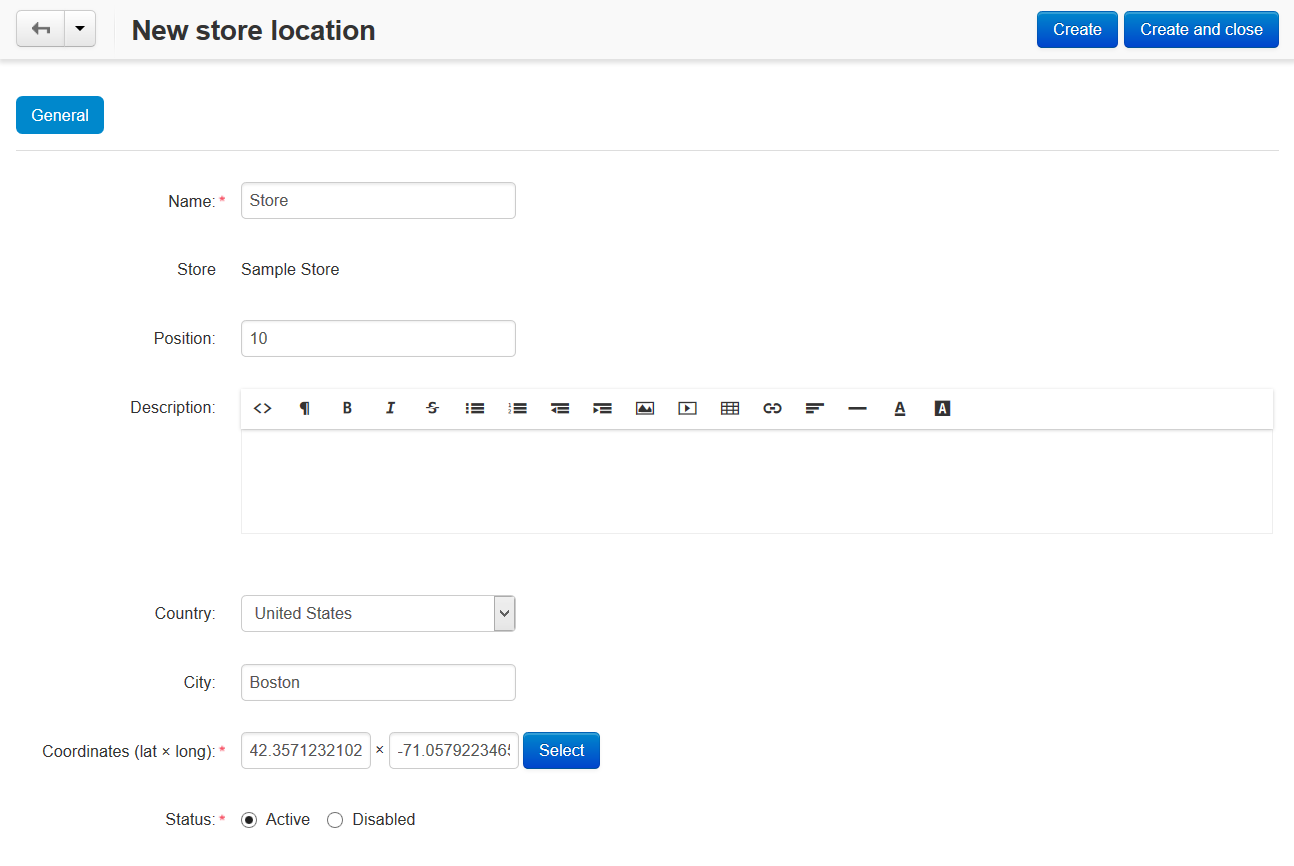Click the latitude coordinate field
The image size is (1294, 866).
click(306, 750)
